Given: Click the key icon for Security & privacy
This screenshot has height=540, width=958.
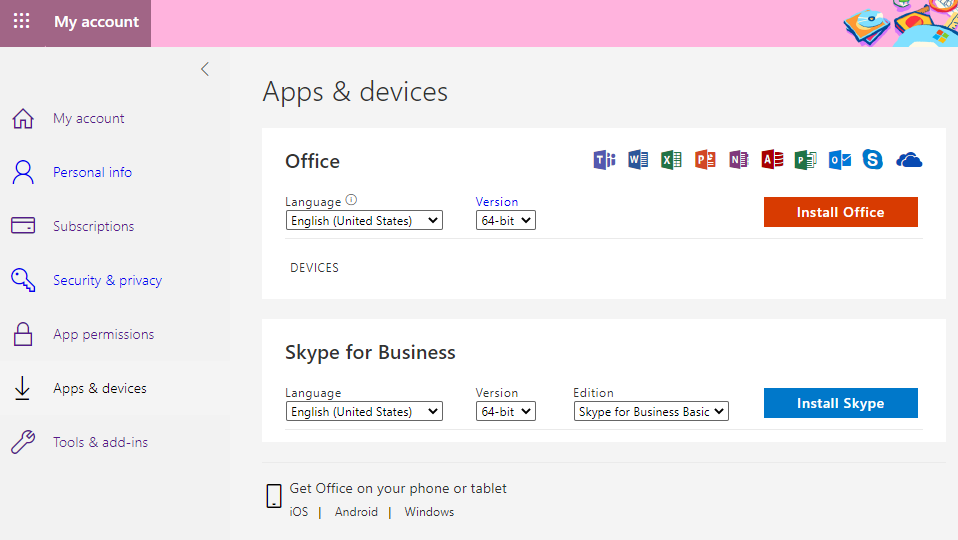Looking at the screenshot, I should 23,280.
